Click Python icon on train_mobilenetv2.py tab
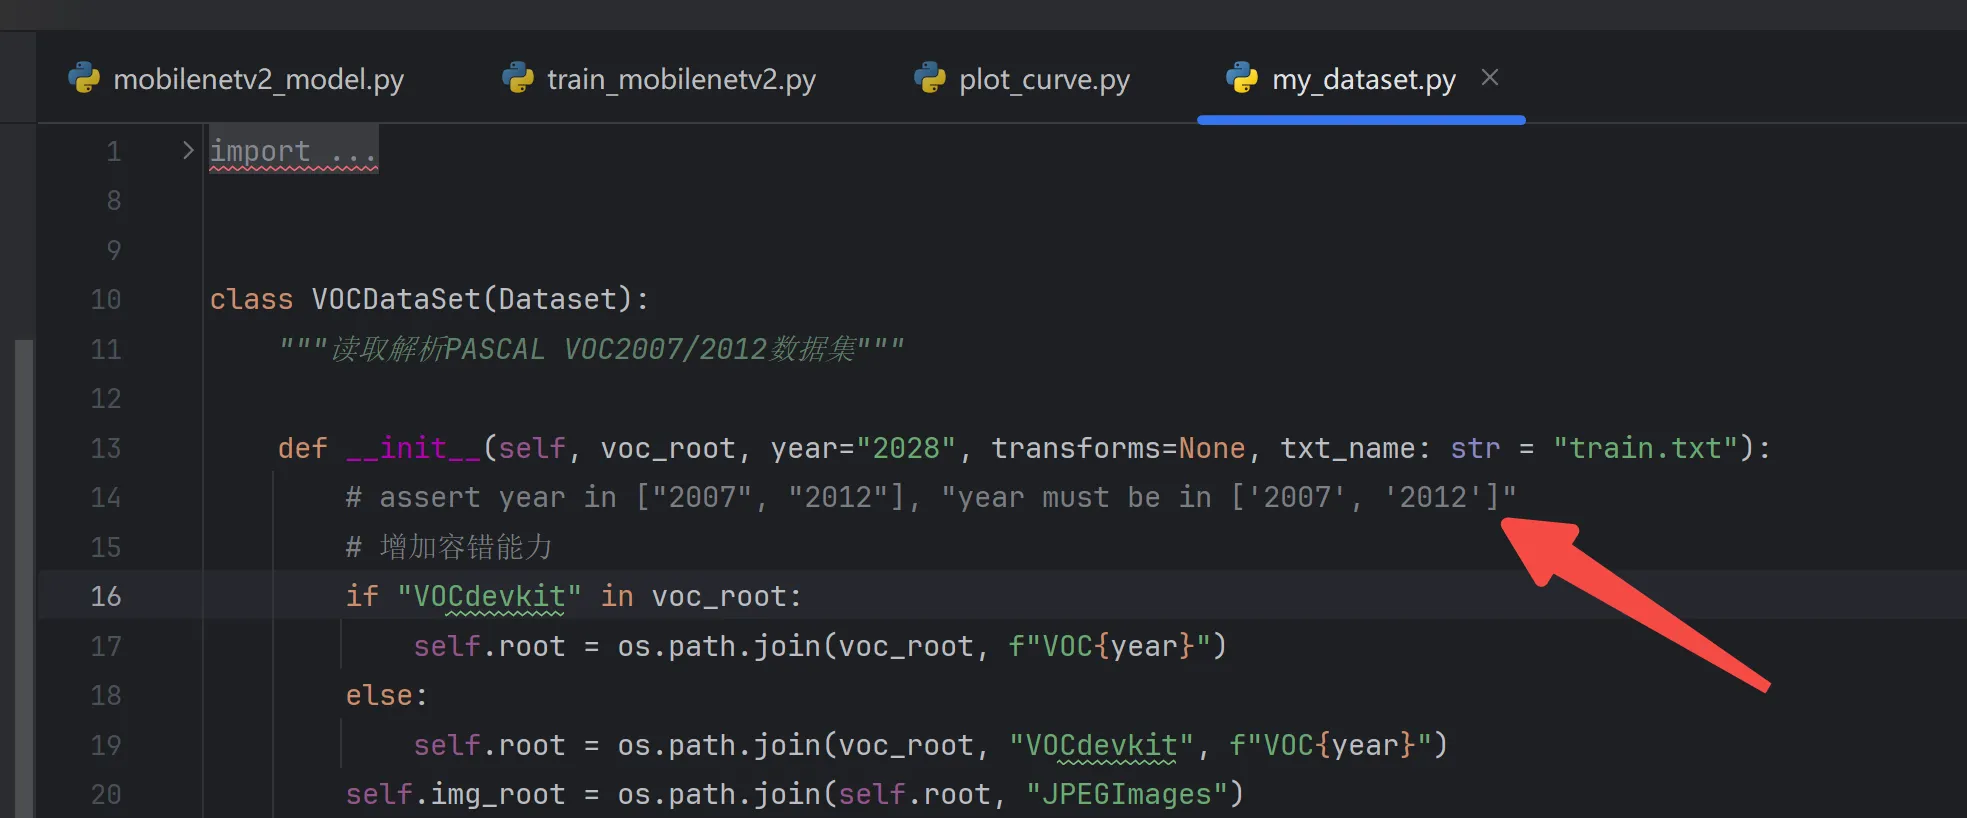 (x=518, y=78)
